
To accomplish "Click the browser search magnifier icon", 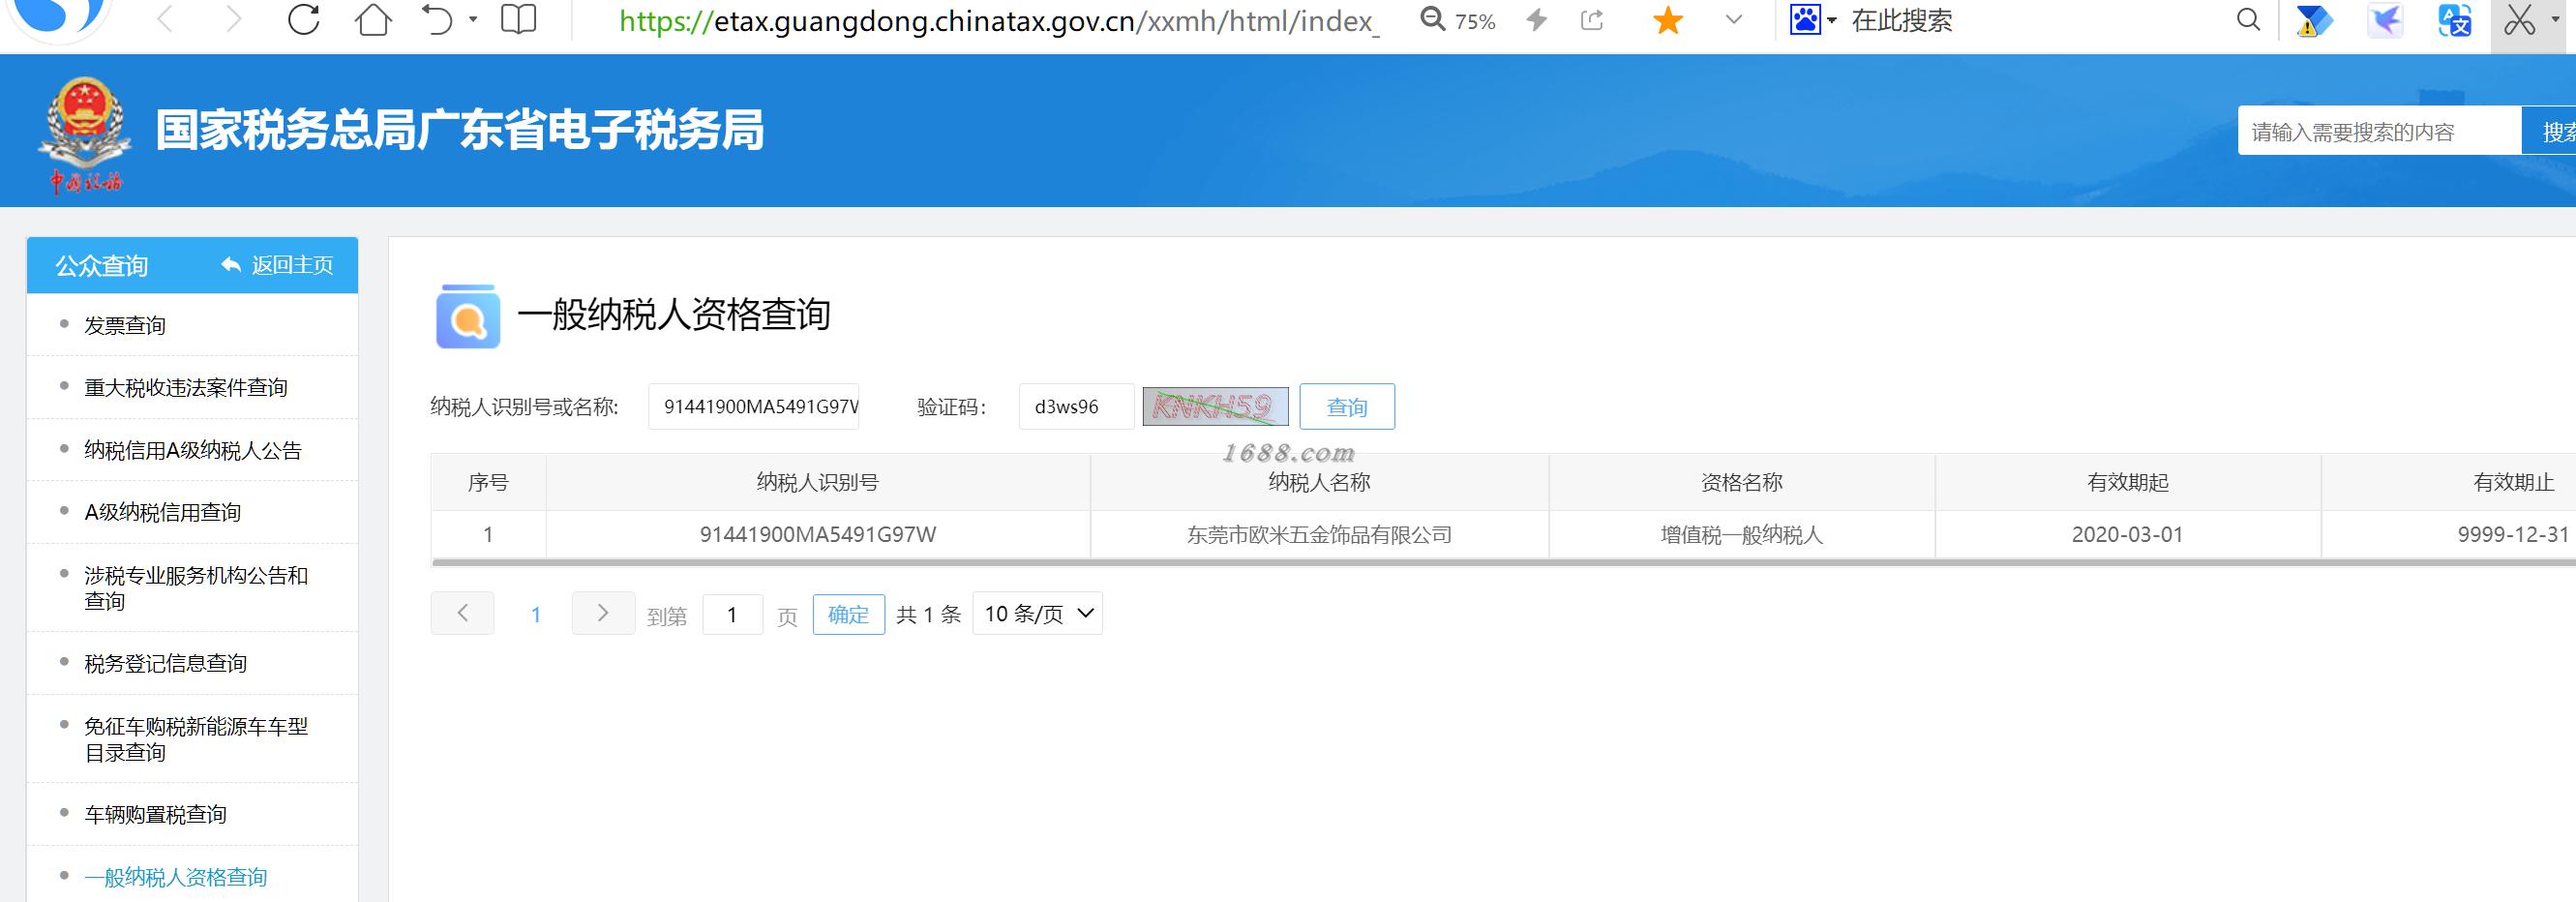I will point(2248,20).
